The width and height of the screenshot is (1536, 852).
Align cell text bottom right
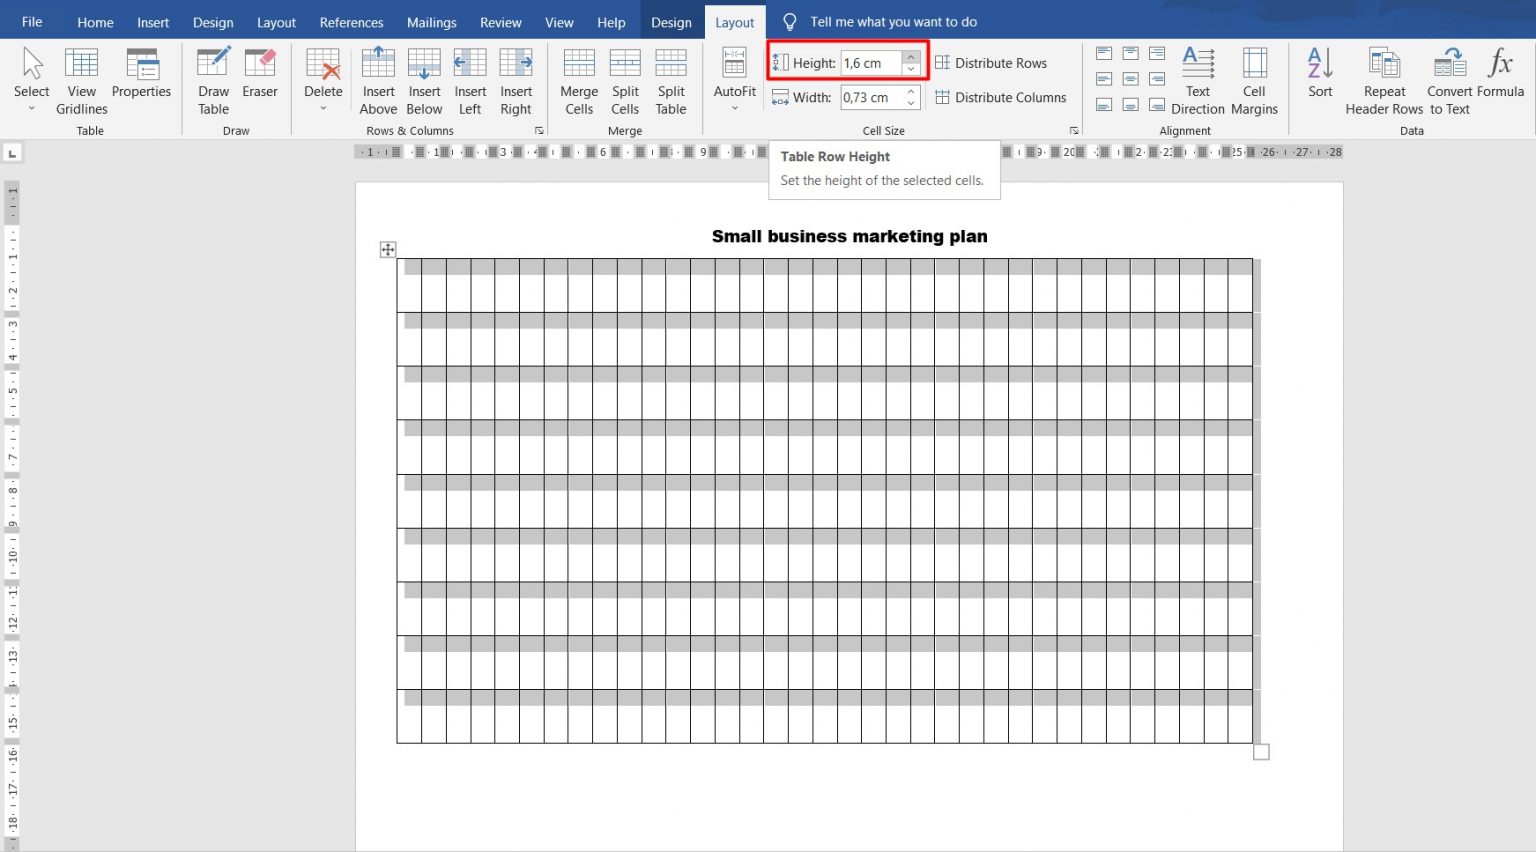pyautogui.click(x=1157, y=105)
